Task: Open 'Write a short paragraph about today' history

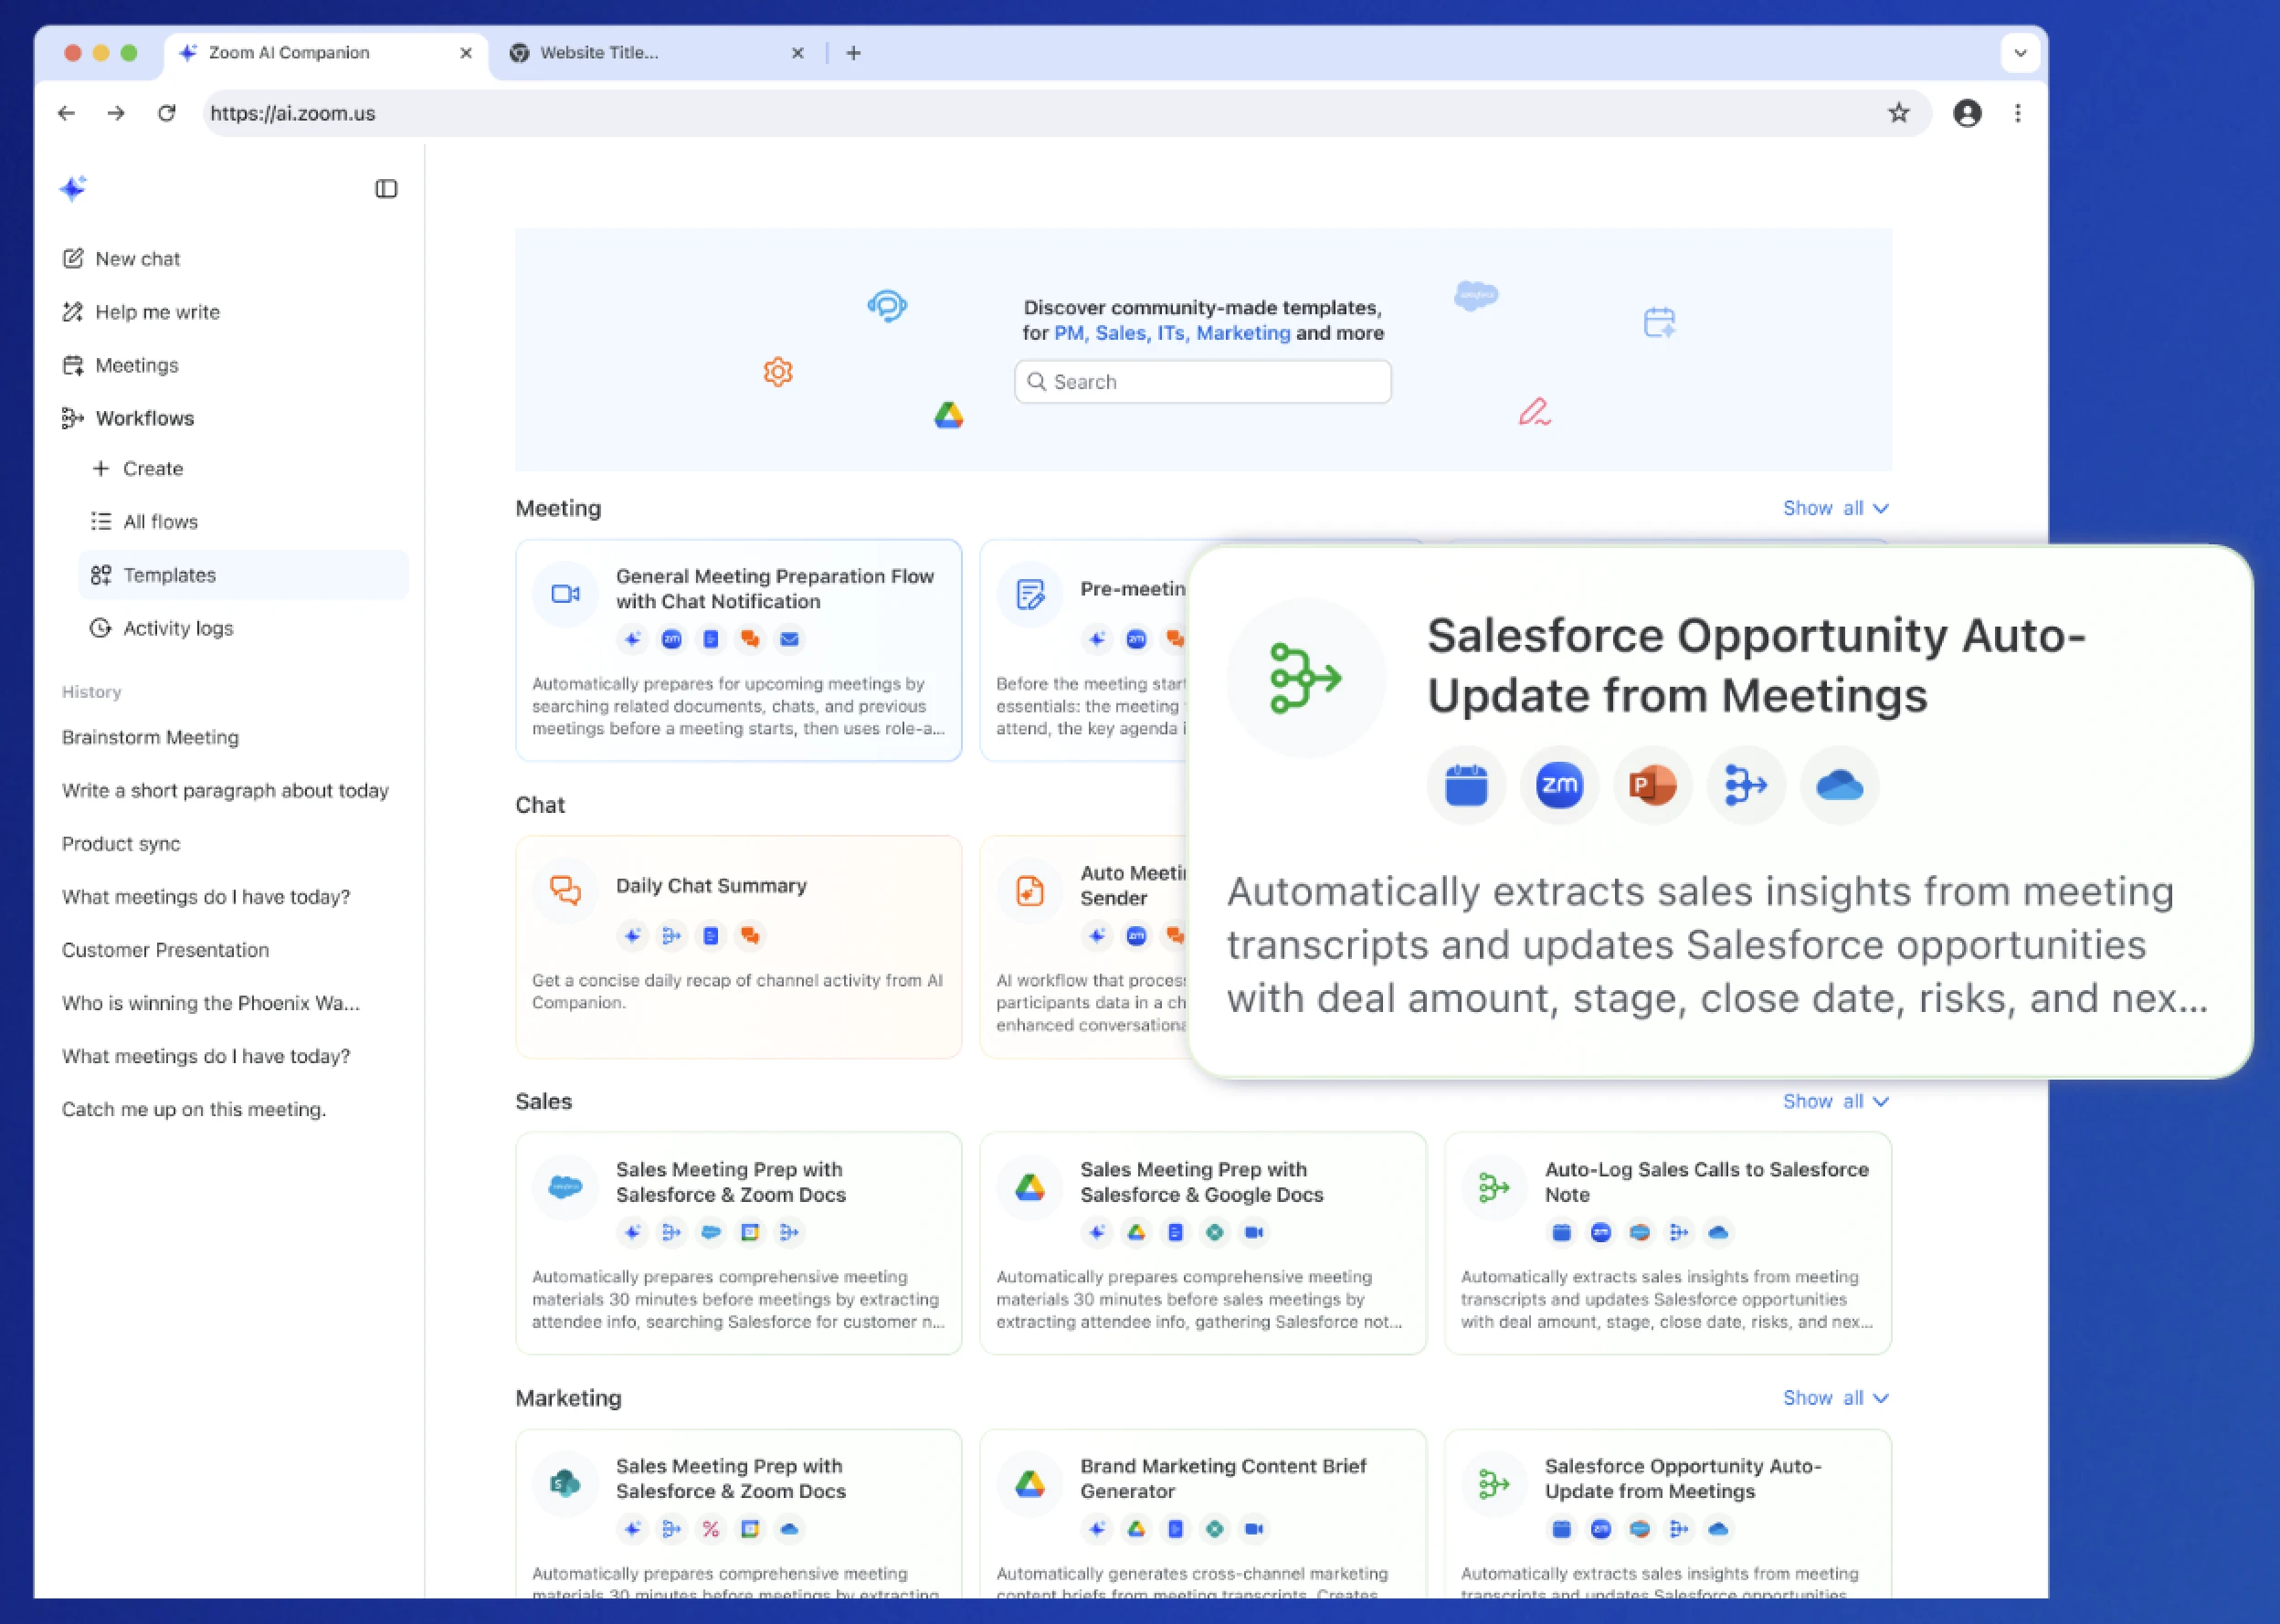Action: [225, 790]
